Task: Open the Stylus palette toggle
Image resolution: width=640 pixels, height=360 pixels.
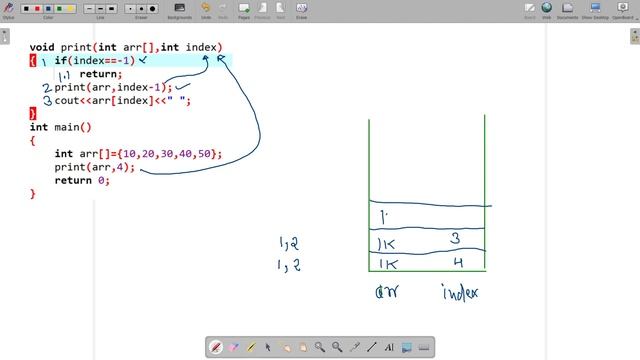Action: (x=8, y=9)
